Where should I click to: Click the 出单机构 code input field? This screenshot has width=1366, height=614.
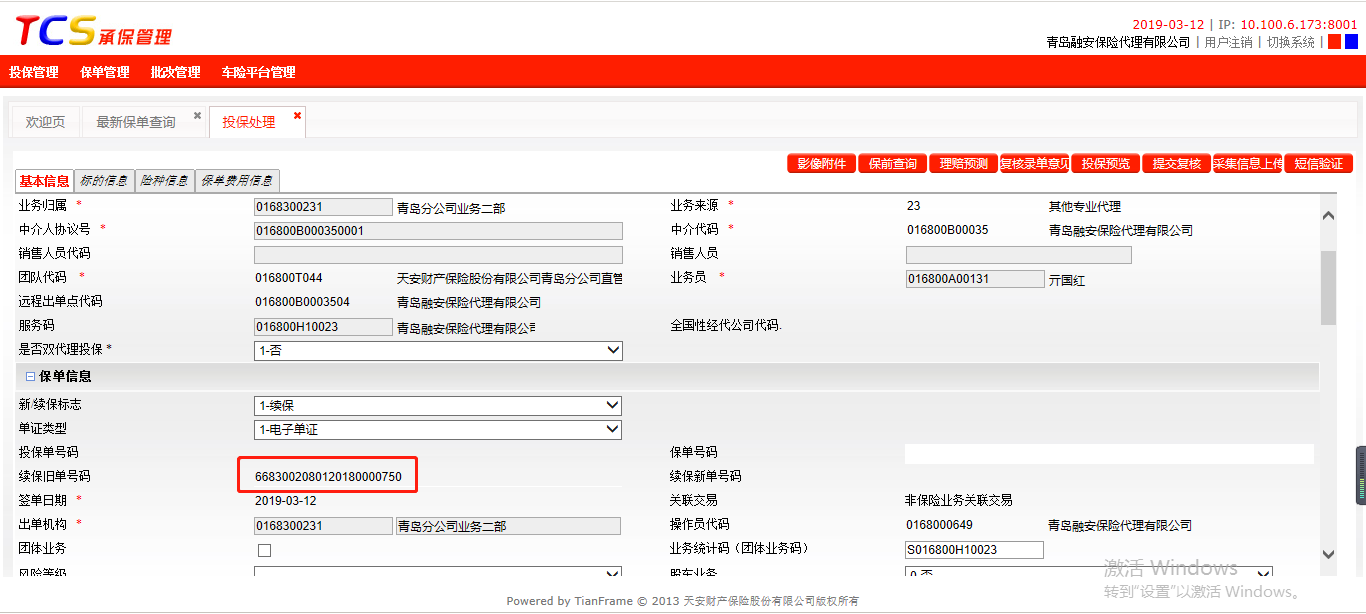[323, 526]
